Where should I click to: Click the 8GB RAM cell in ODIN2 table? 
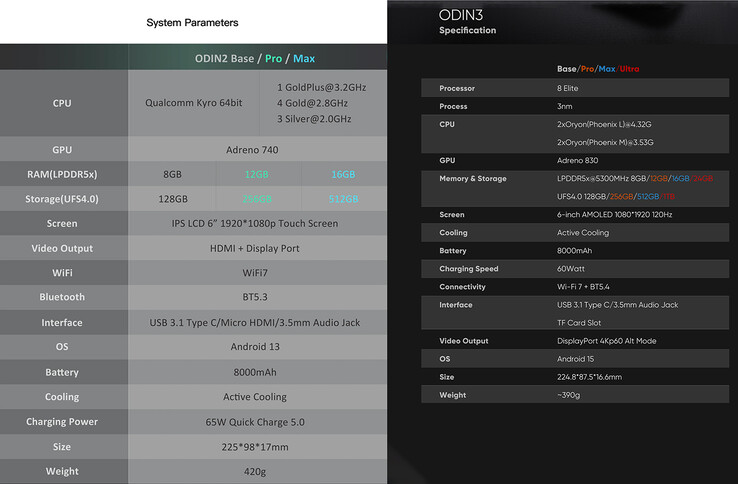click(x=172, y=174)
